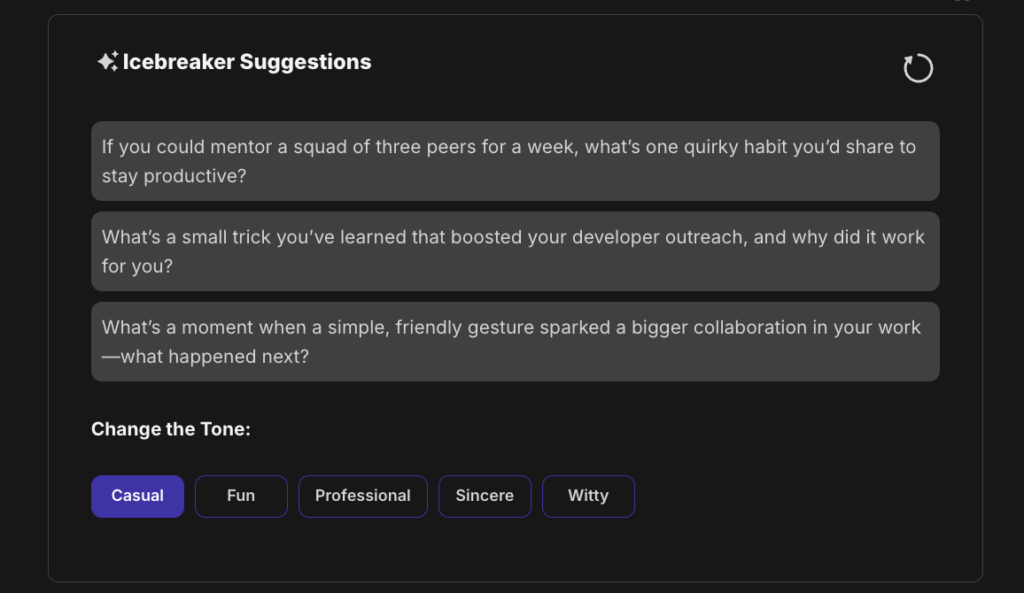The image size is (1024, 593).
Task: Click "what happened next?" in third suggestion
Action: point(214,357)
